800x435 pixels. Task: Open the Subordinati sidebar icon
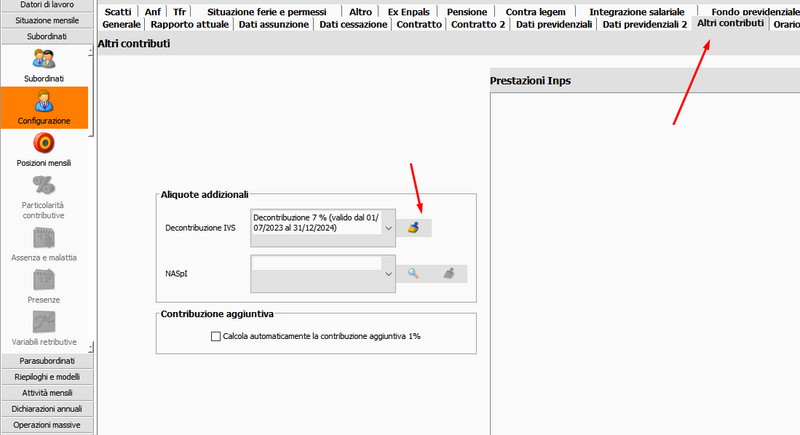[43, 60]
